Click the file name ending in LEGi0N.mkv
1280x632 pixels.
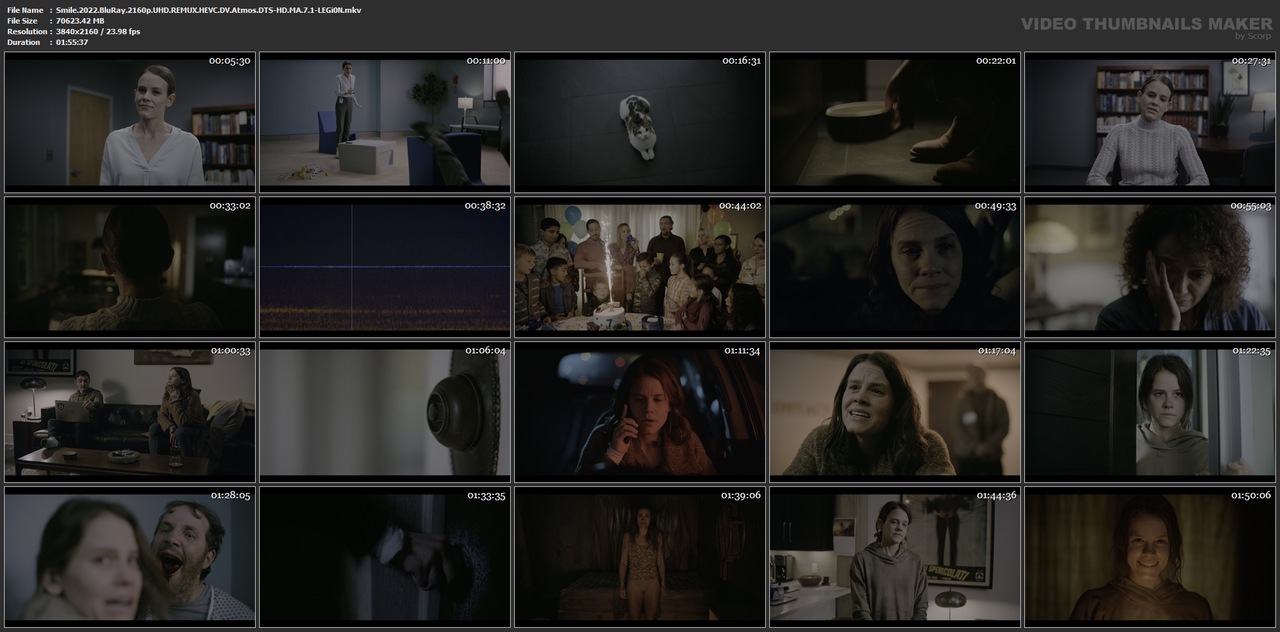tap(209, 10)
